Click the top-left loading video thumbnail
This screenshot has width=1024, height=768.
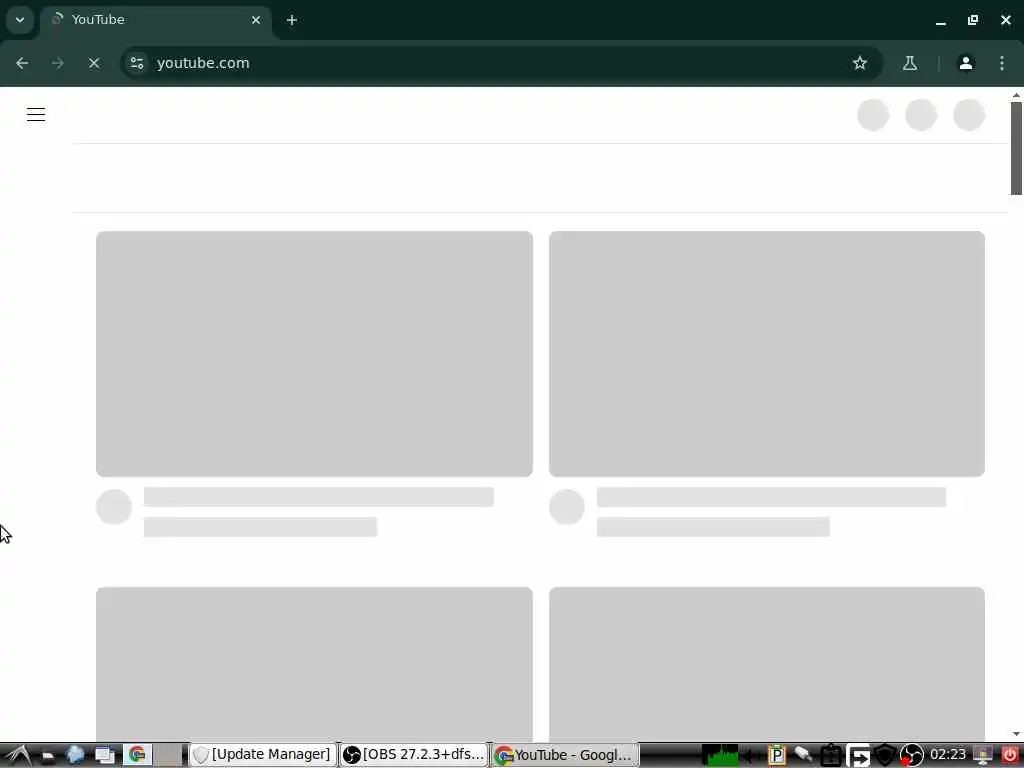(x=314, y=353)
